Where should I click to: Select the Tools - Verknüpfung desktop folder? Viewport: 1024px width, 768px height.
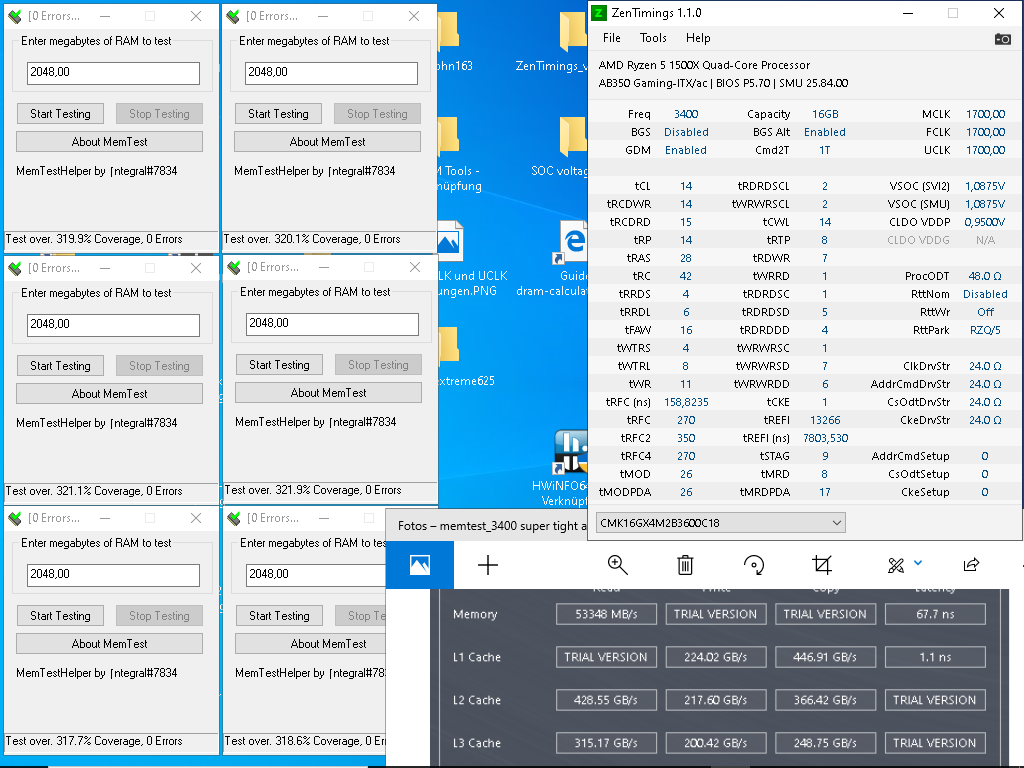click(460, 155)
